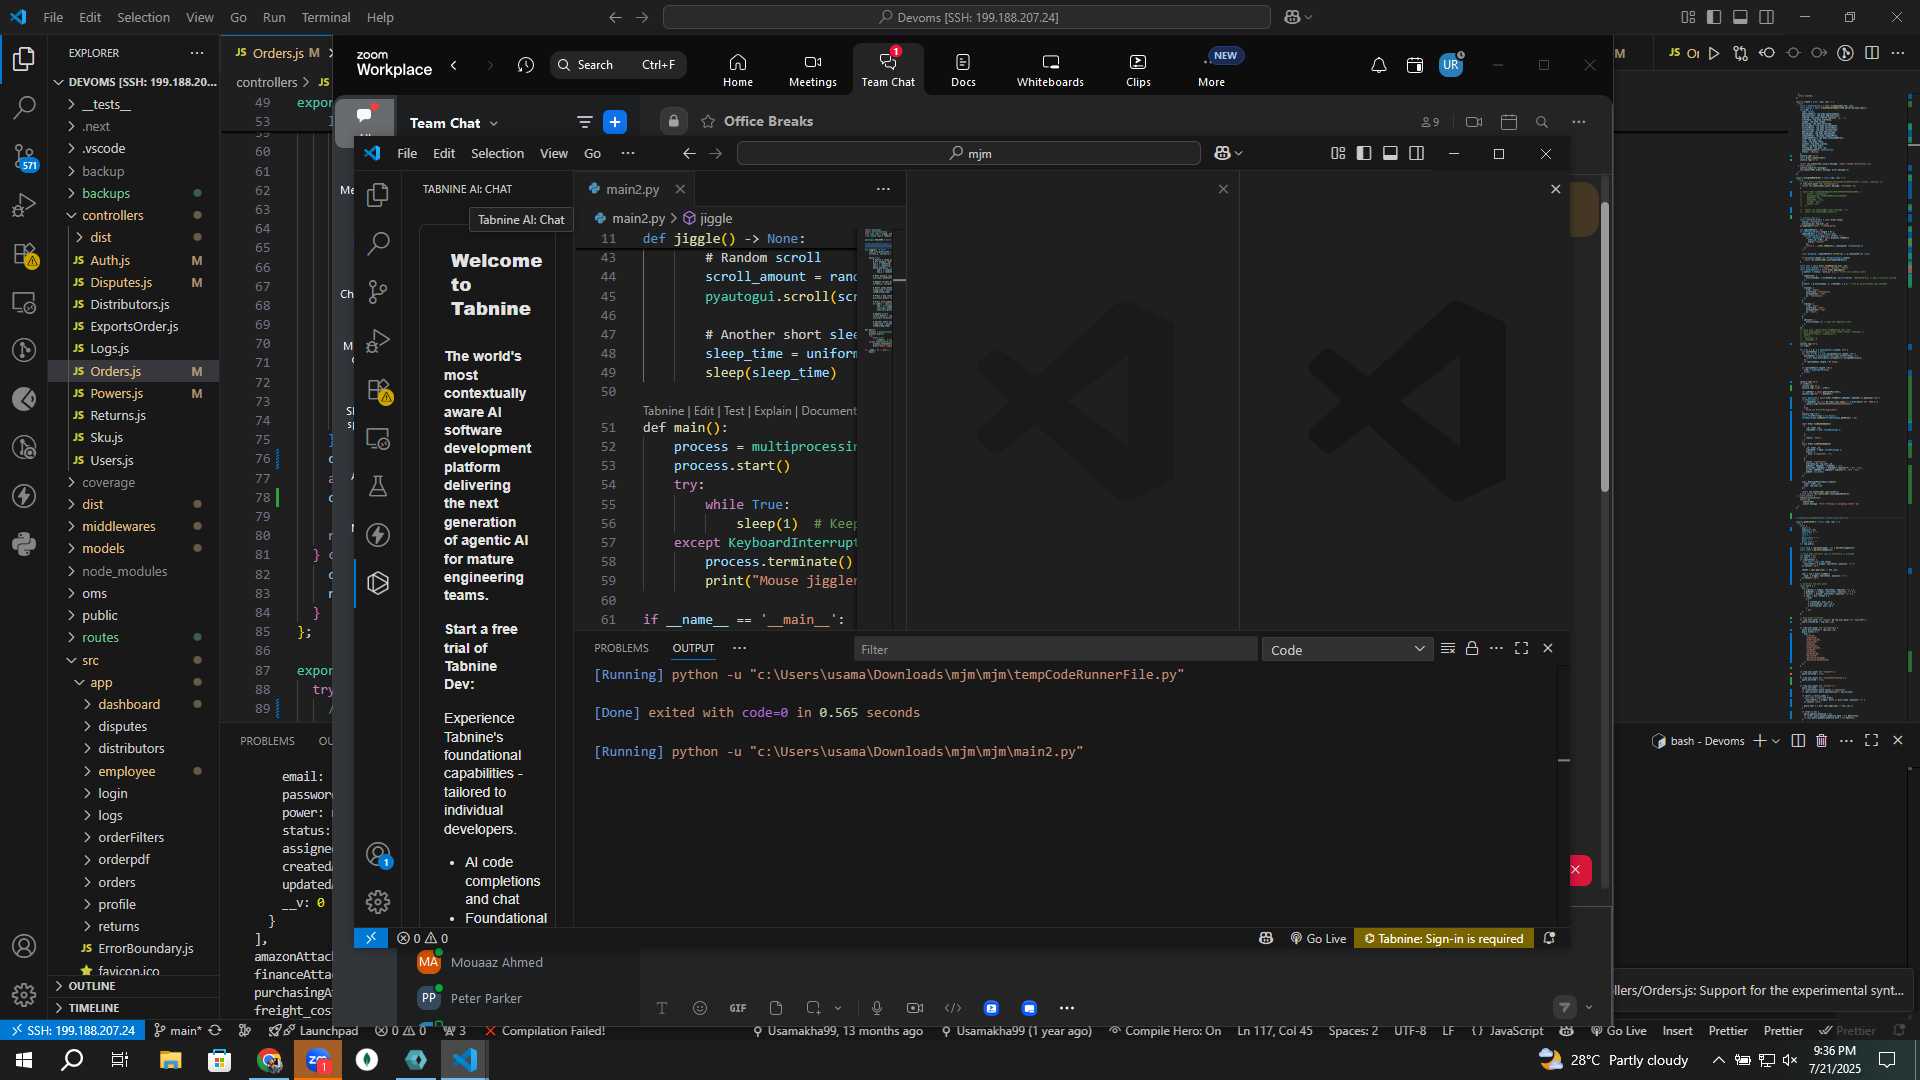Click Explain code lens above main()
The image size is (1920, 1080).
pyautogui.click(x=772, y=411)
